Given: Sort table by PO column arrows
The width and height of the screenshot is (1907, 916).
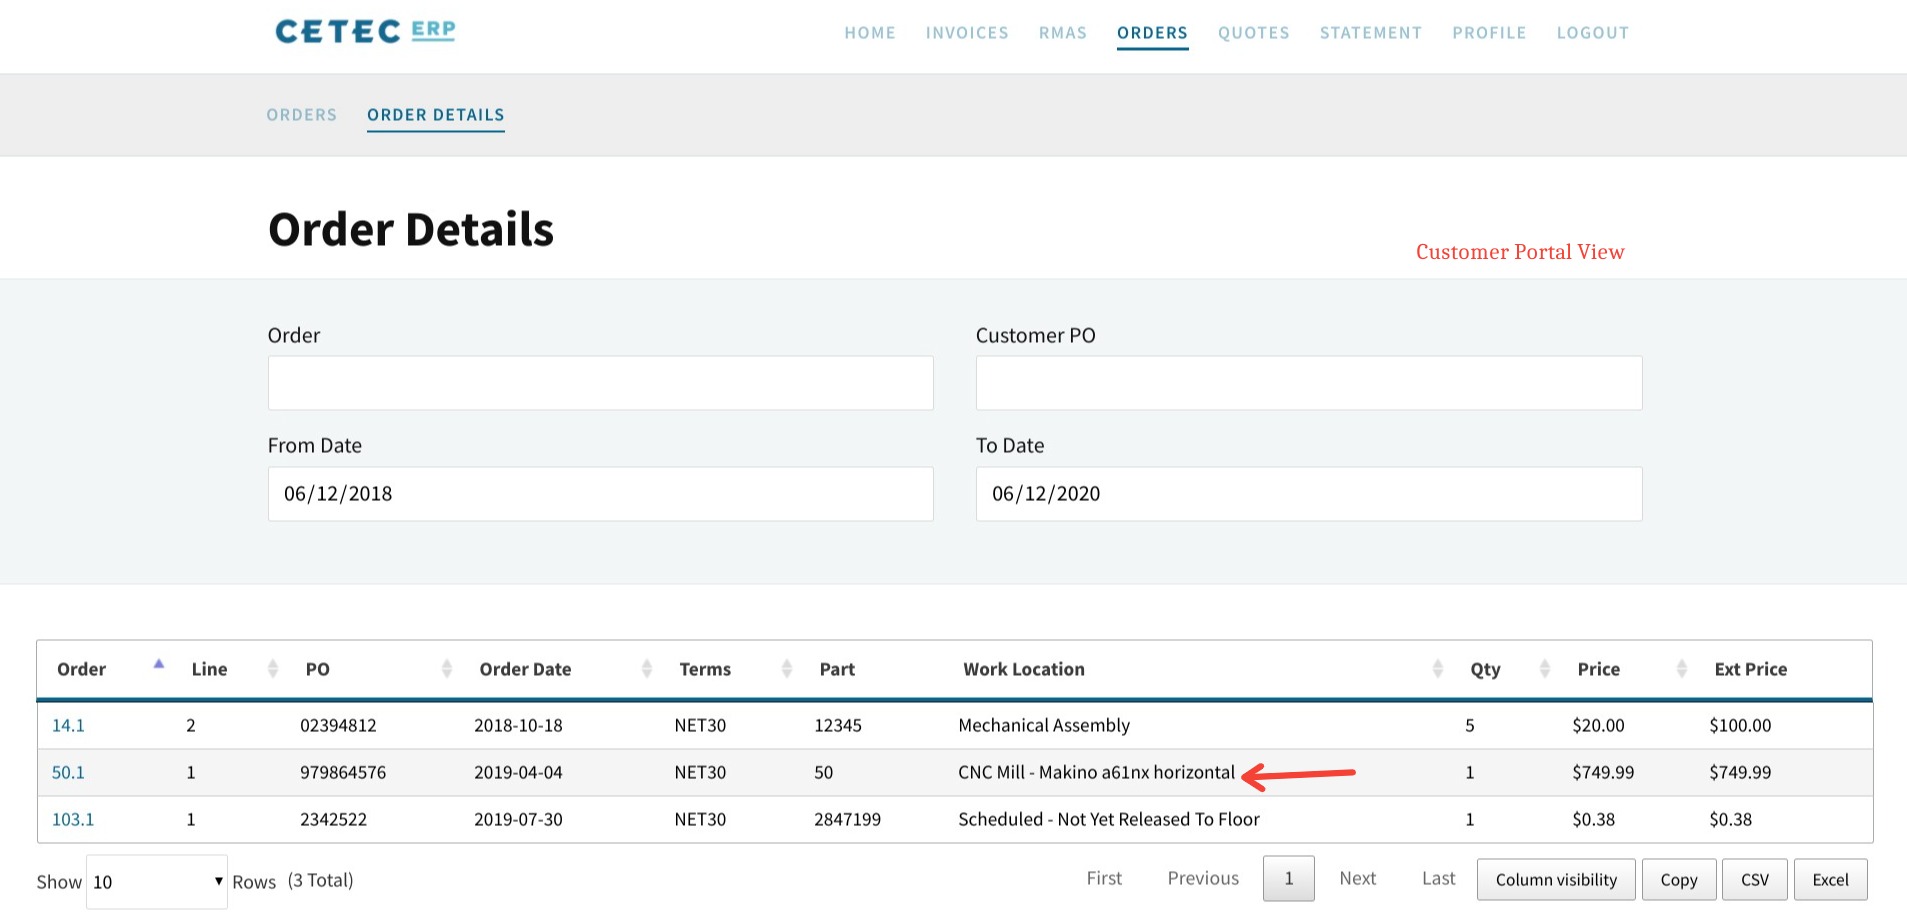Looking at the screenshot, I should tap(447, 669).
